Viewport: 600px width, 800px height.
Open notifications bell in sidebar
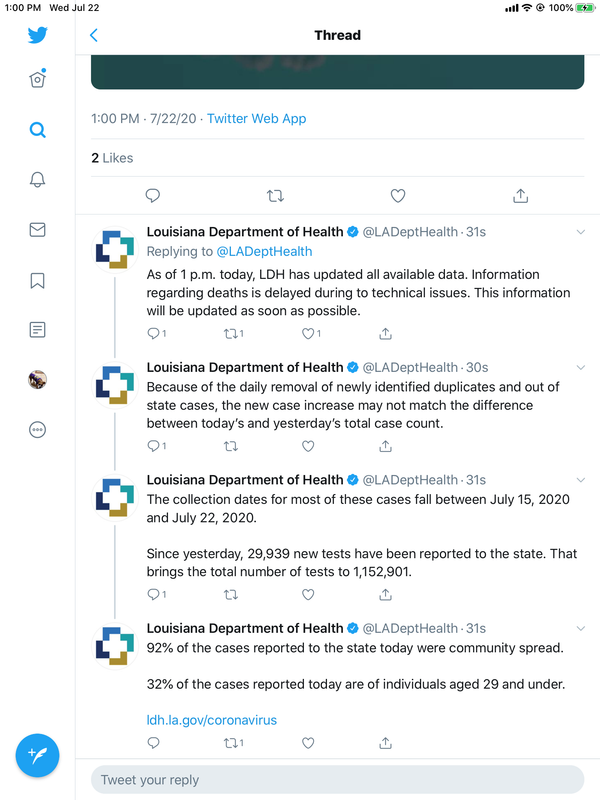click(38, 180)
